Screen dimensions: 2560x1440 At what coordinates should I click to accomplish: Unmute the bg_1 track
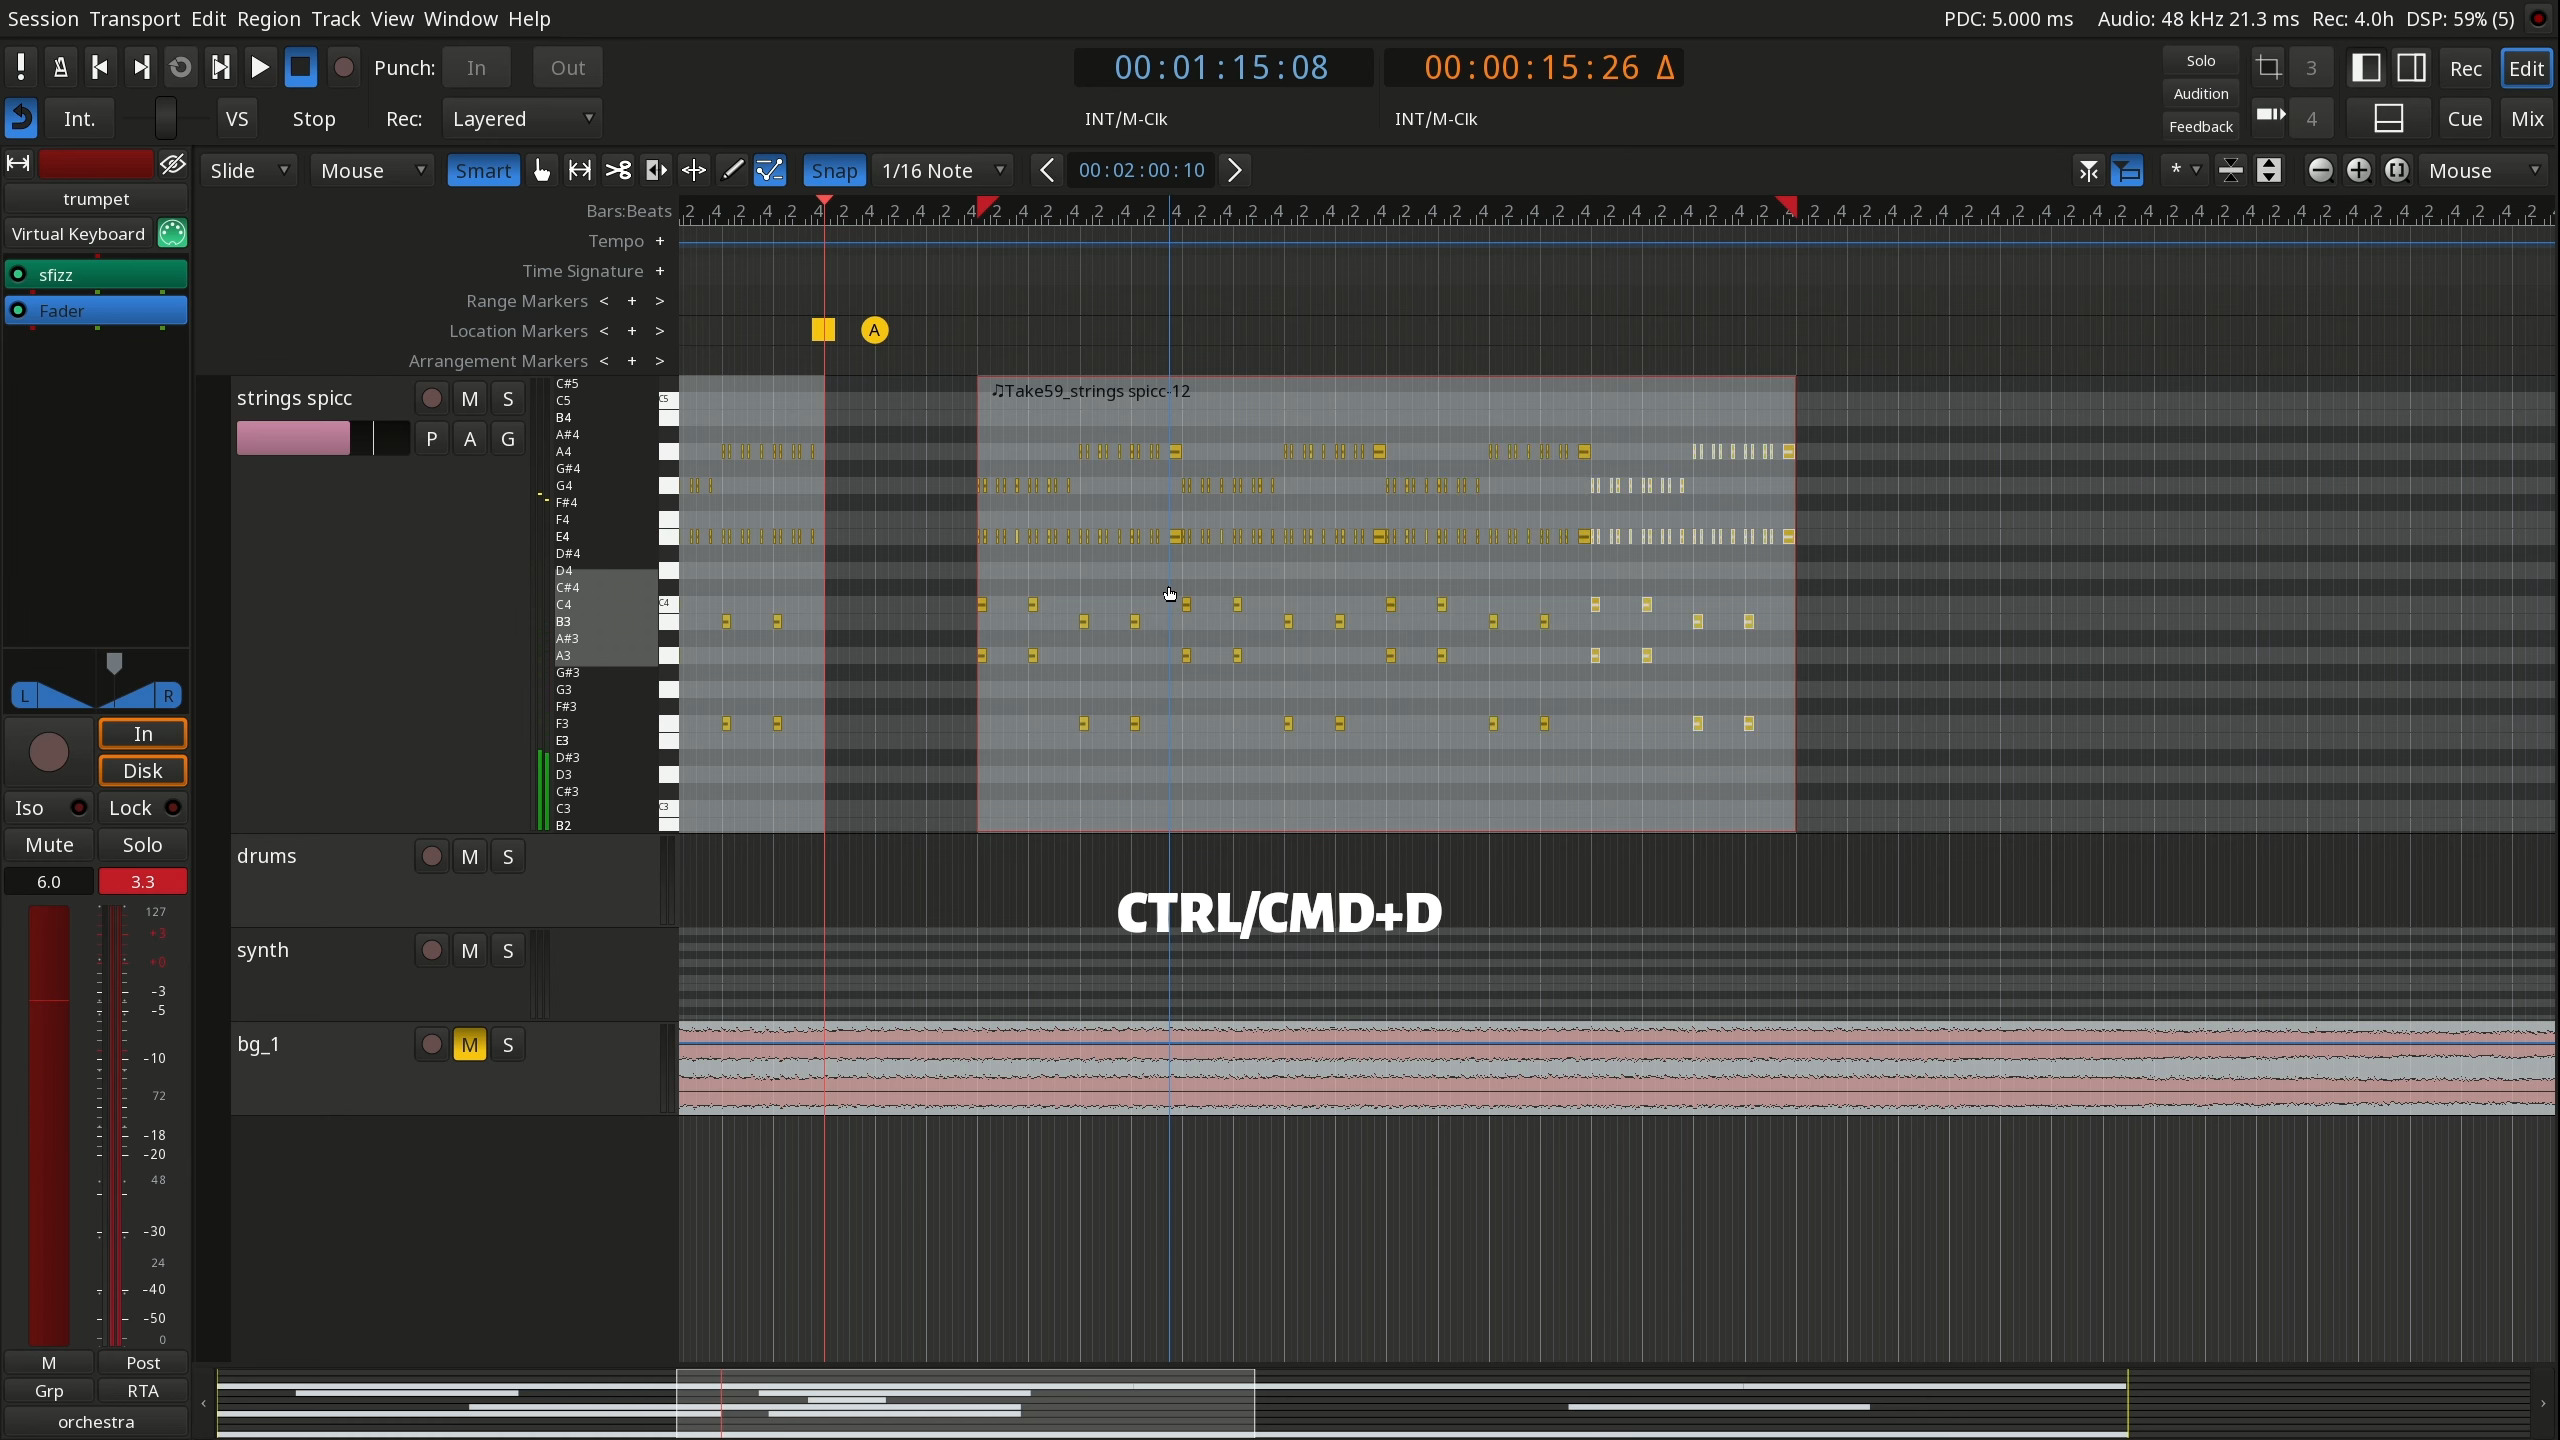[469, 1045]
